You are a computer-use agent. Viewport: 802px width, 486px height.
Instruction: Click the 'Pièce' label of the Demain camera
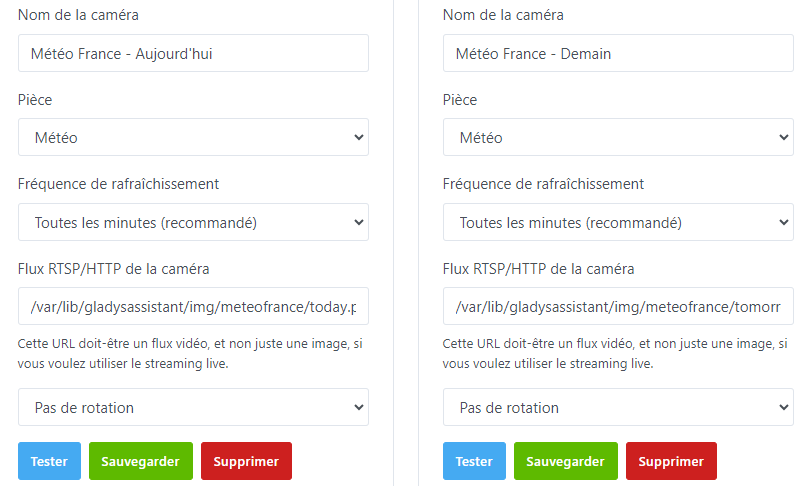(460, 100)
